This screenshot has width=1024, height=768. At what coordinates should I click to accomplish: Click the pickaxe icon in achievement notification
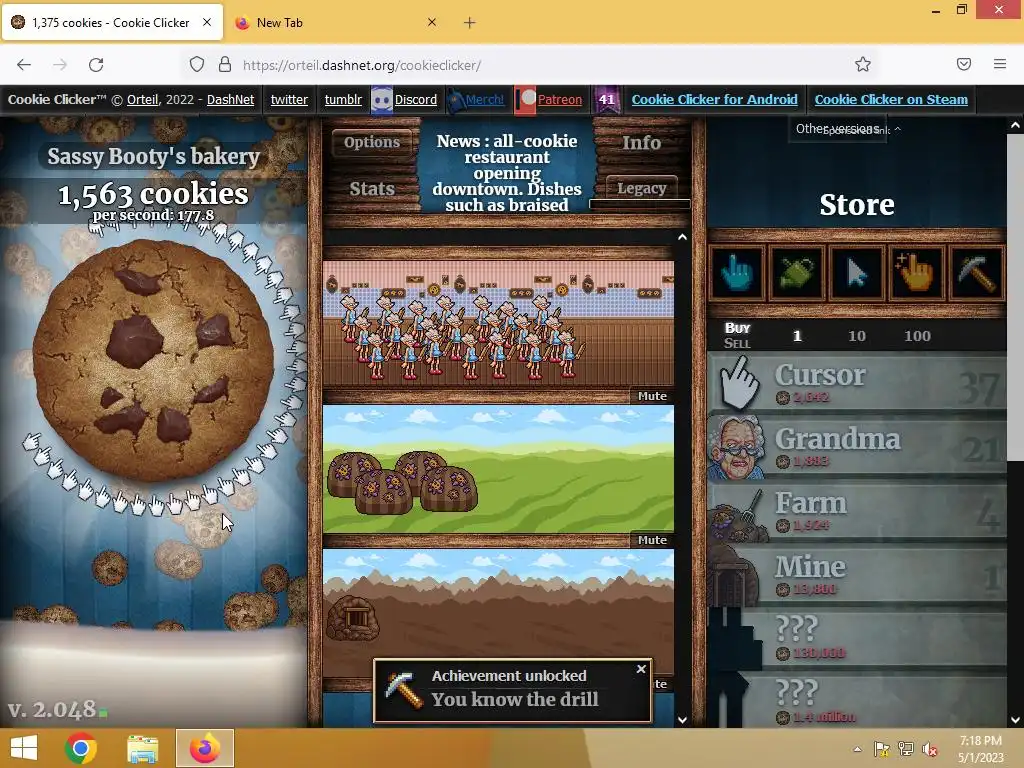404,690
